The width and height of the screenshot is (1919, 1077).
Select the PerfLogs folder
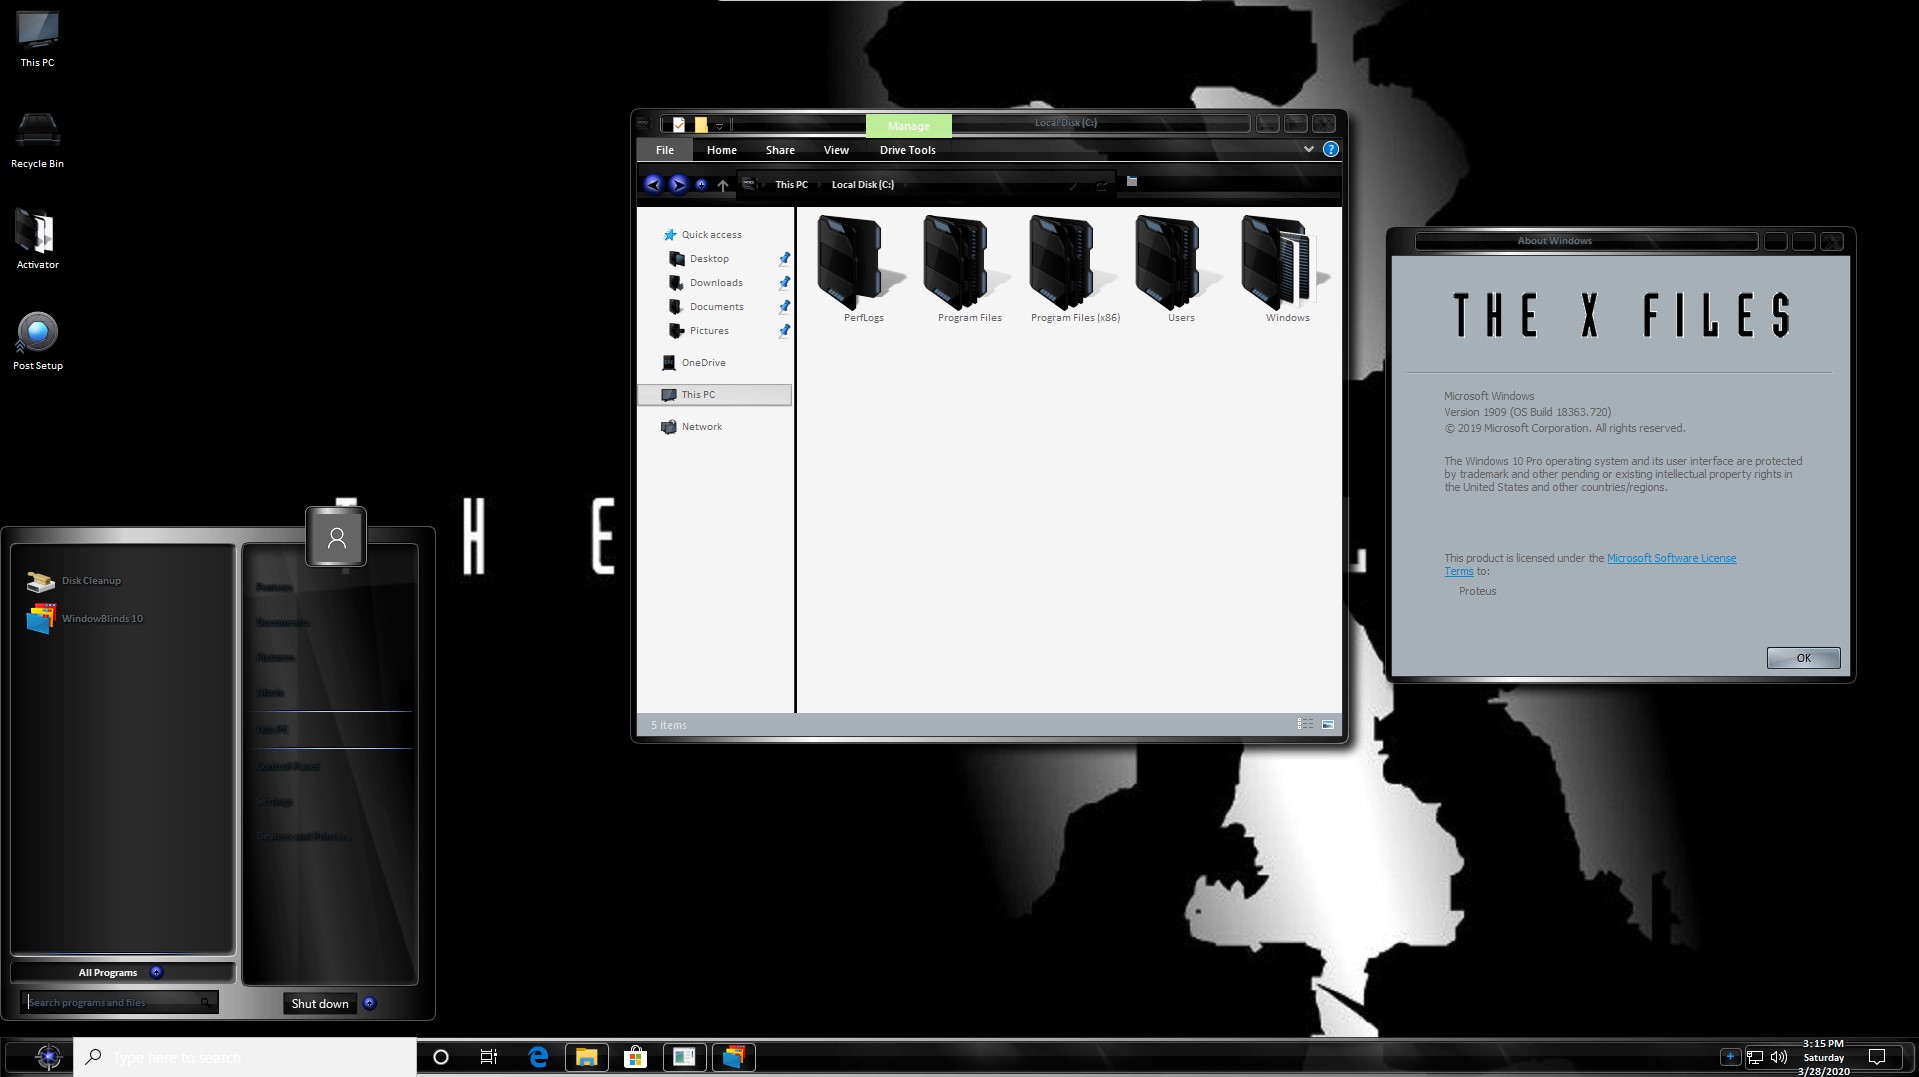[863, 269]
